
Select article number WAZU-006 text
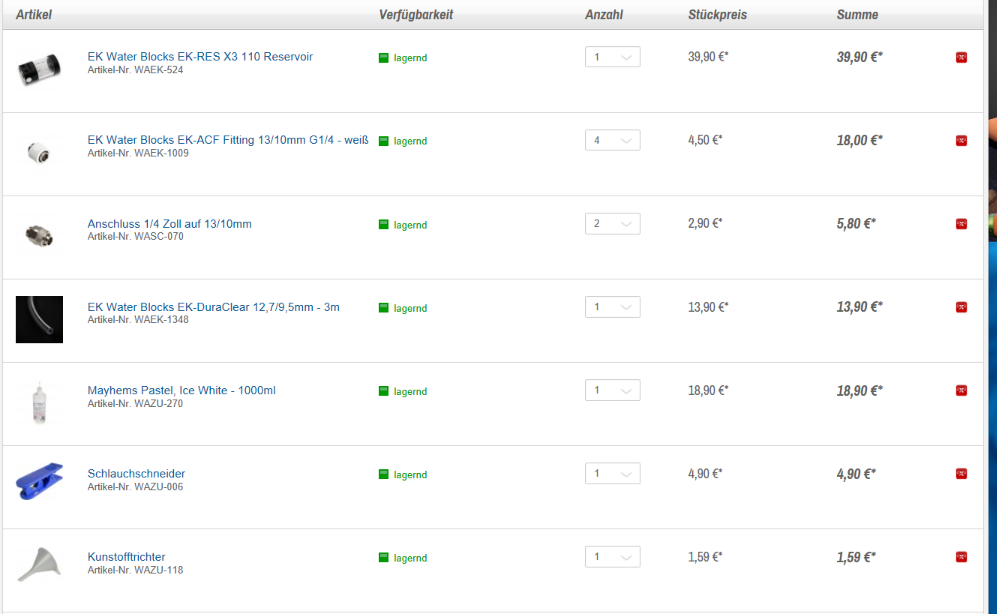[x=159, y=487]
